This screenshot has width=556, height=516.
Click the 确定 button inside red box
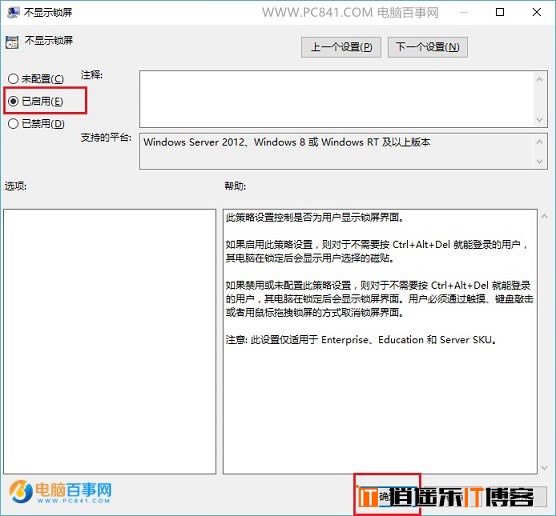387,496
